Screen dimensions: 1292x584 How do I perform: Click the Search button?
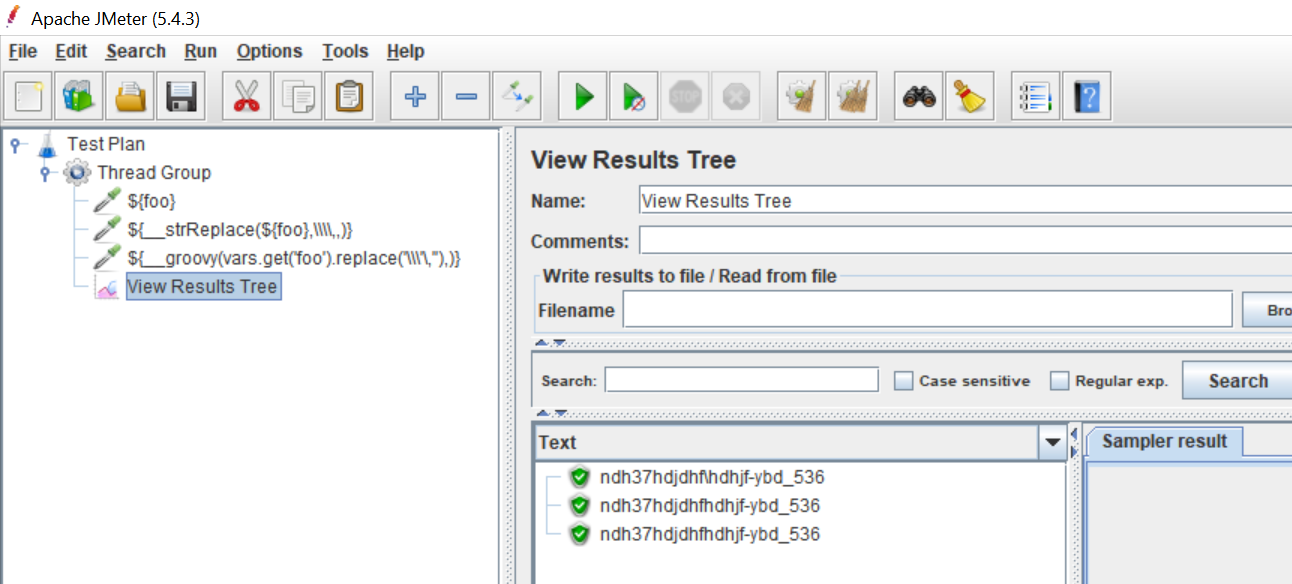pyautogui.click(x=1238, y=381)
